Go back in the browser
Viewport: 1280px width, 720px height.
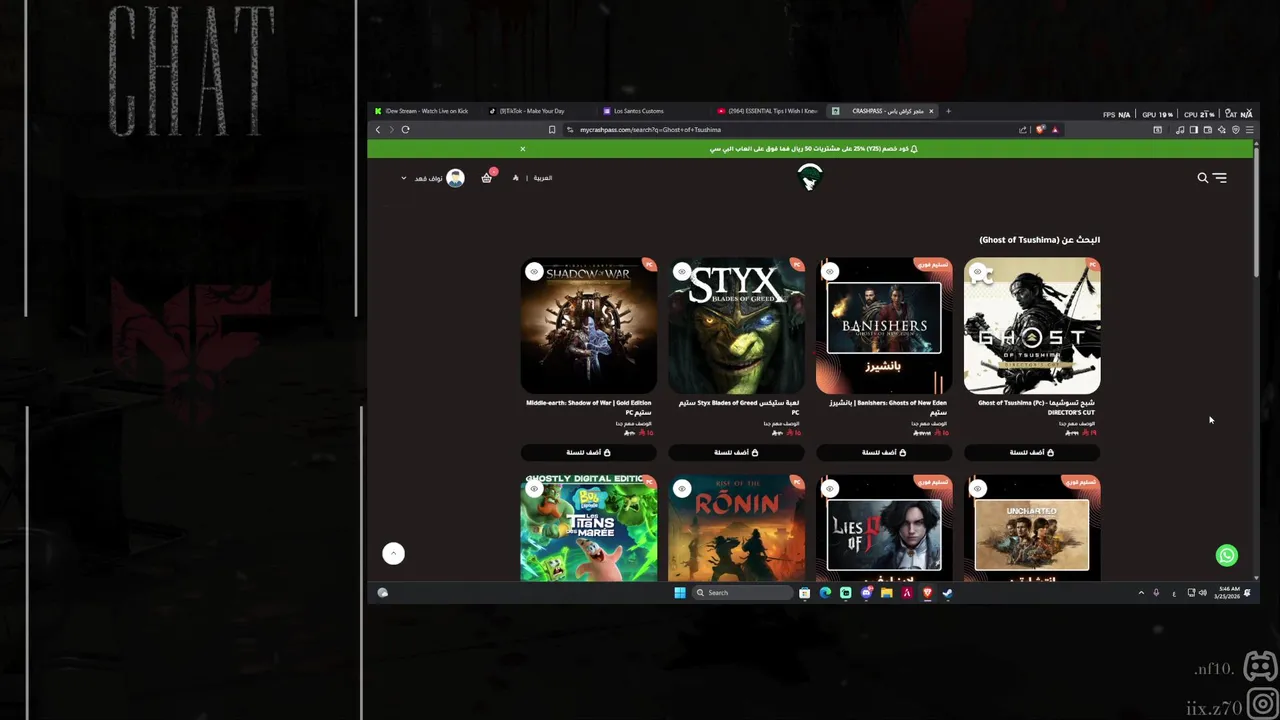coord(378,129)
